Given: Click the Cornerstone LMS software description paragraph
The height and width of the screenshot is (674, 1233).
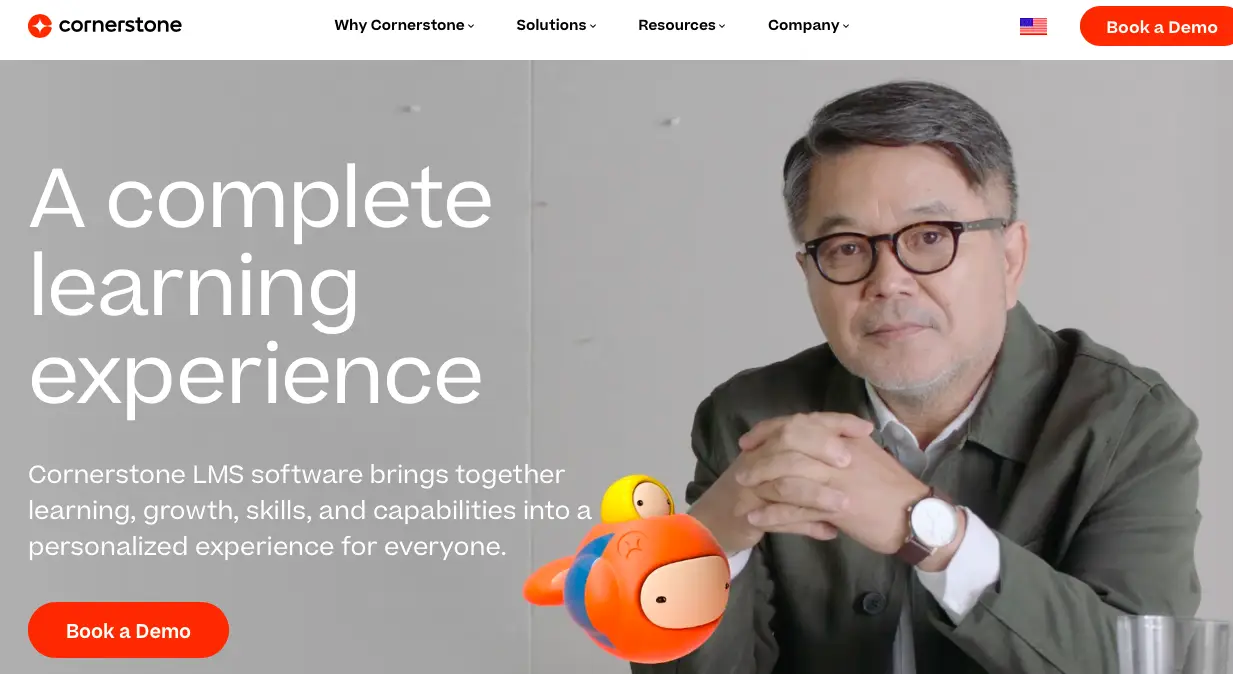Looking at the screenshot, I should (x=310, y=510).
